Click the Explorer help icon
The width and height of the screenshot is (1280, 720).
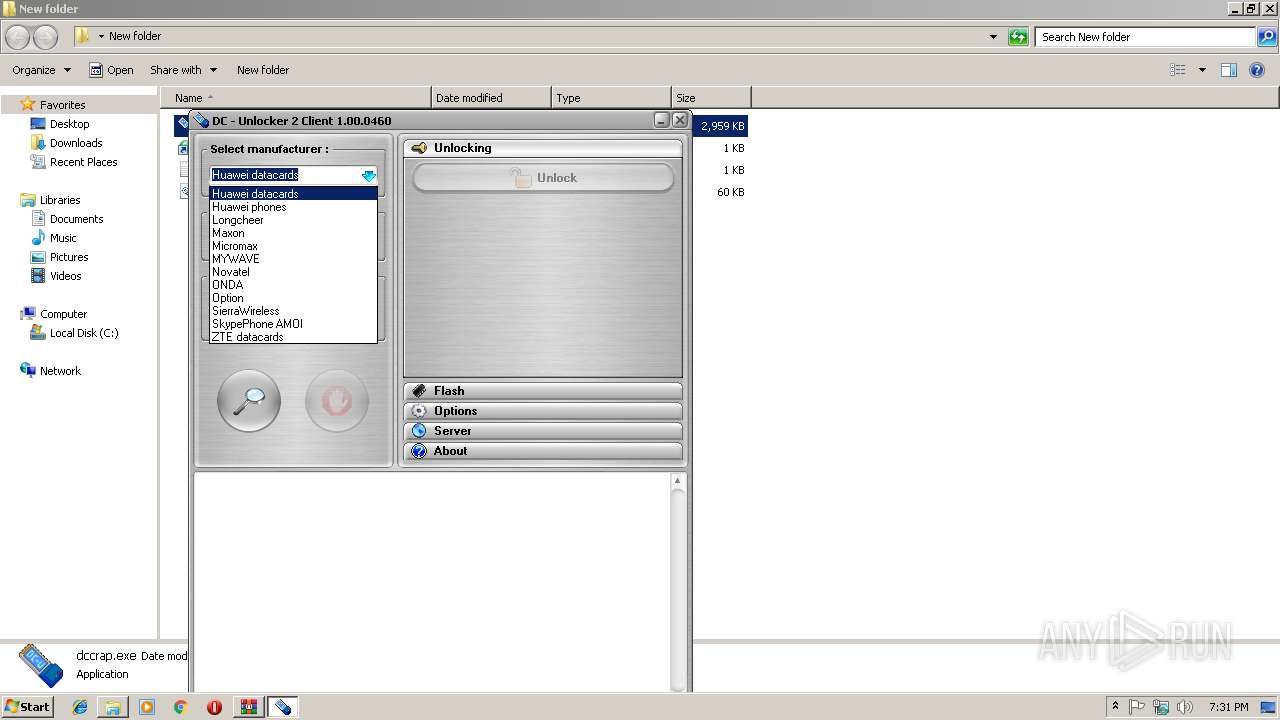point(1257,70)
